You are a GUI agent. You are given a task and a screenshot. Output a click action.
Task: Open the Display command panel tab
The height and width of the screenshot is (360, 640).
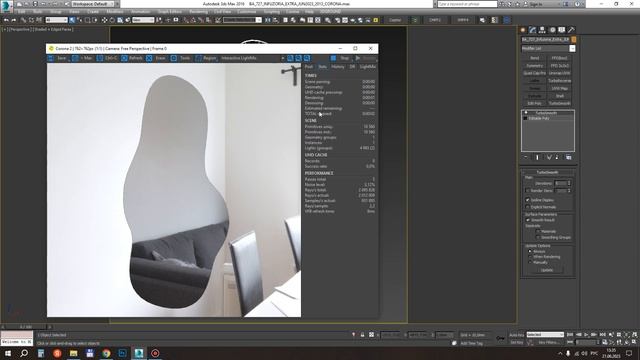pyautogui.click(x=562, y=30)
